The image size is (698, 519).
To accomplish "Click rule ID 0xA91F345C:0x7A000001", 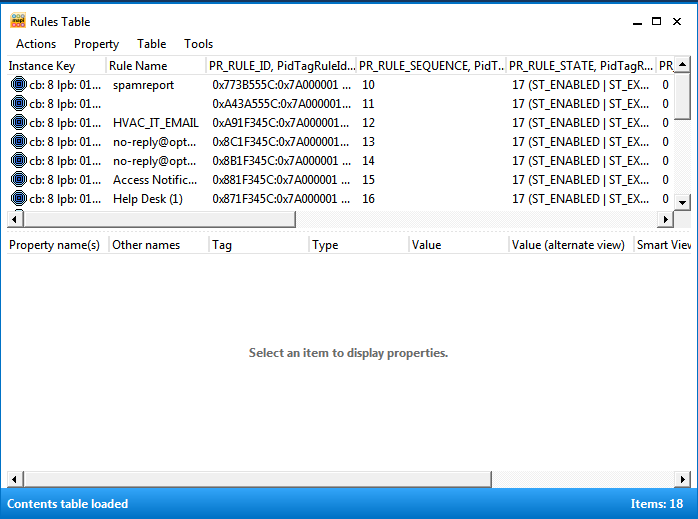I will point(280,123).
